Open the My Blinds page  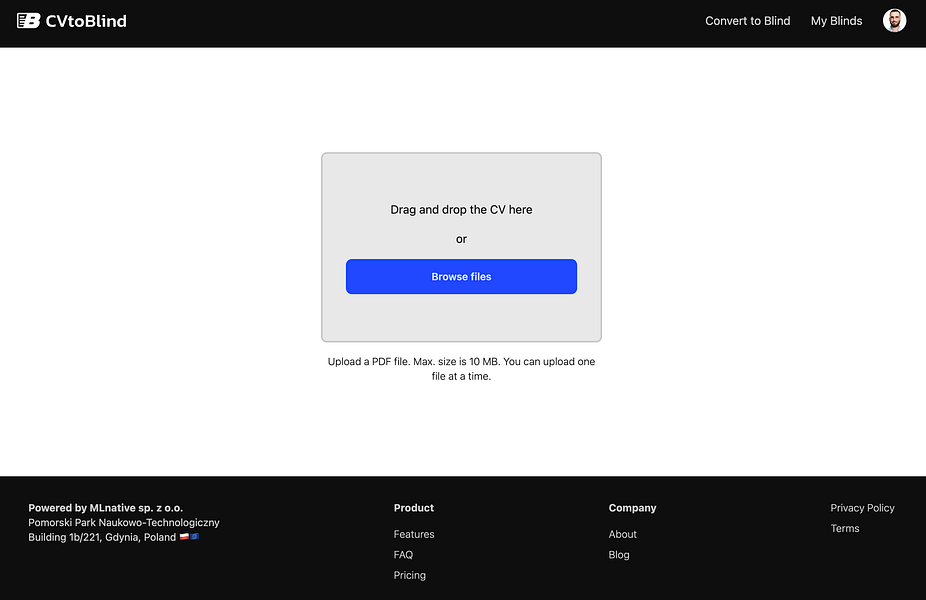tap(836, 20)
